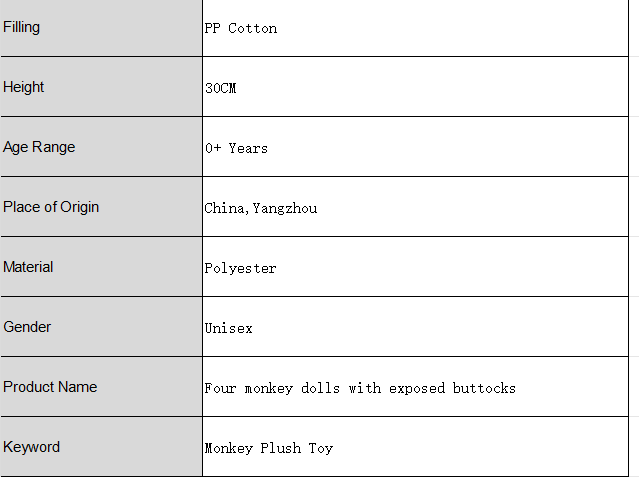This screenshot has width=639, height=477.
Task: Select the Keyword label cell
Action: (x=101, y=447)
